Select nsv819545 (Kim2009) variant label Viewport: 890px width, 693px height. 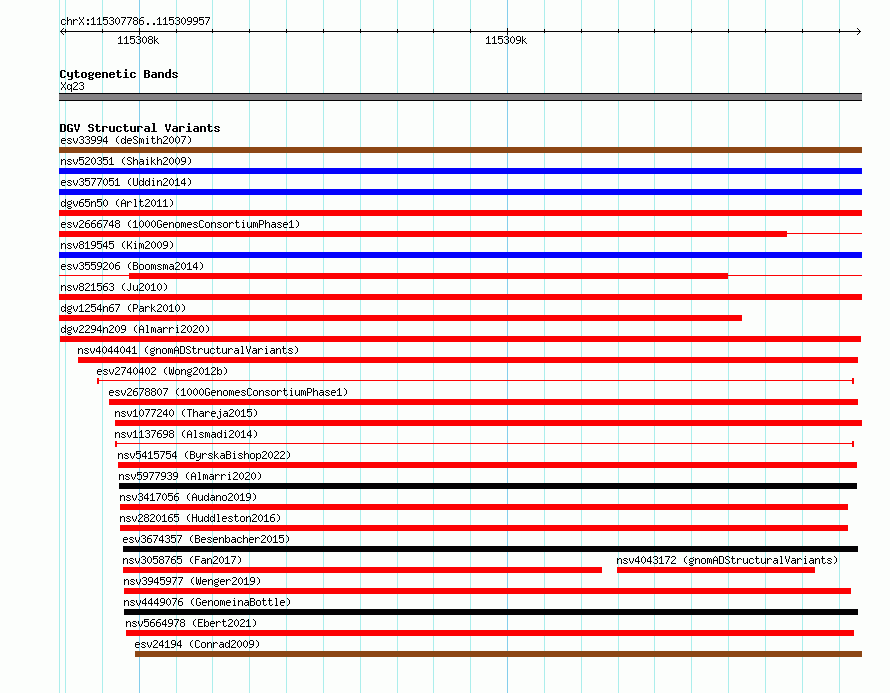117,245
